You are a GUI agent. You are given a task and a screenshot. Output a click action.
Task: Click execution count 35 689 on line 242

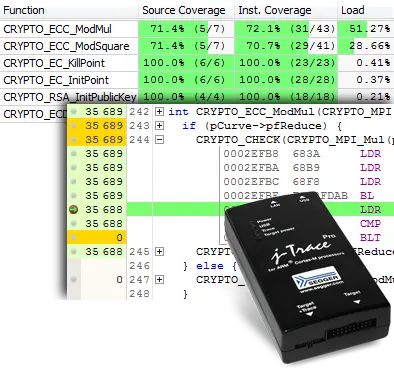(104, 112)
